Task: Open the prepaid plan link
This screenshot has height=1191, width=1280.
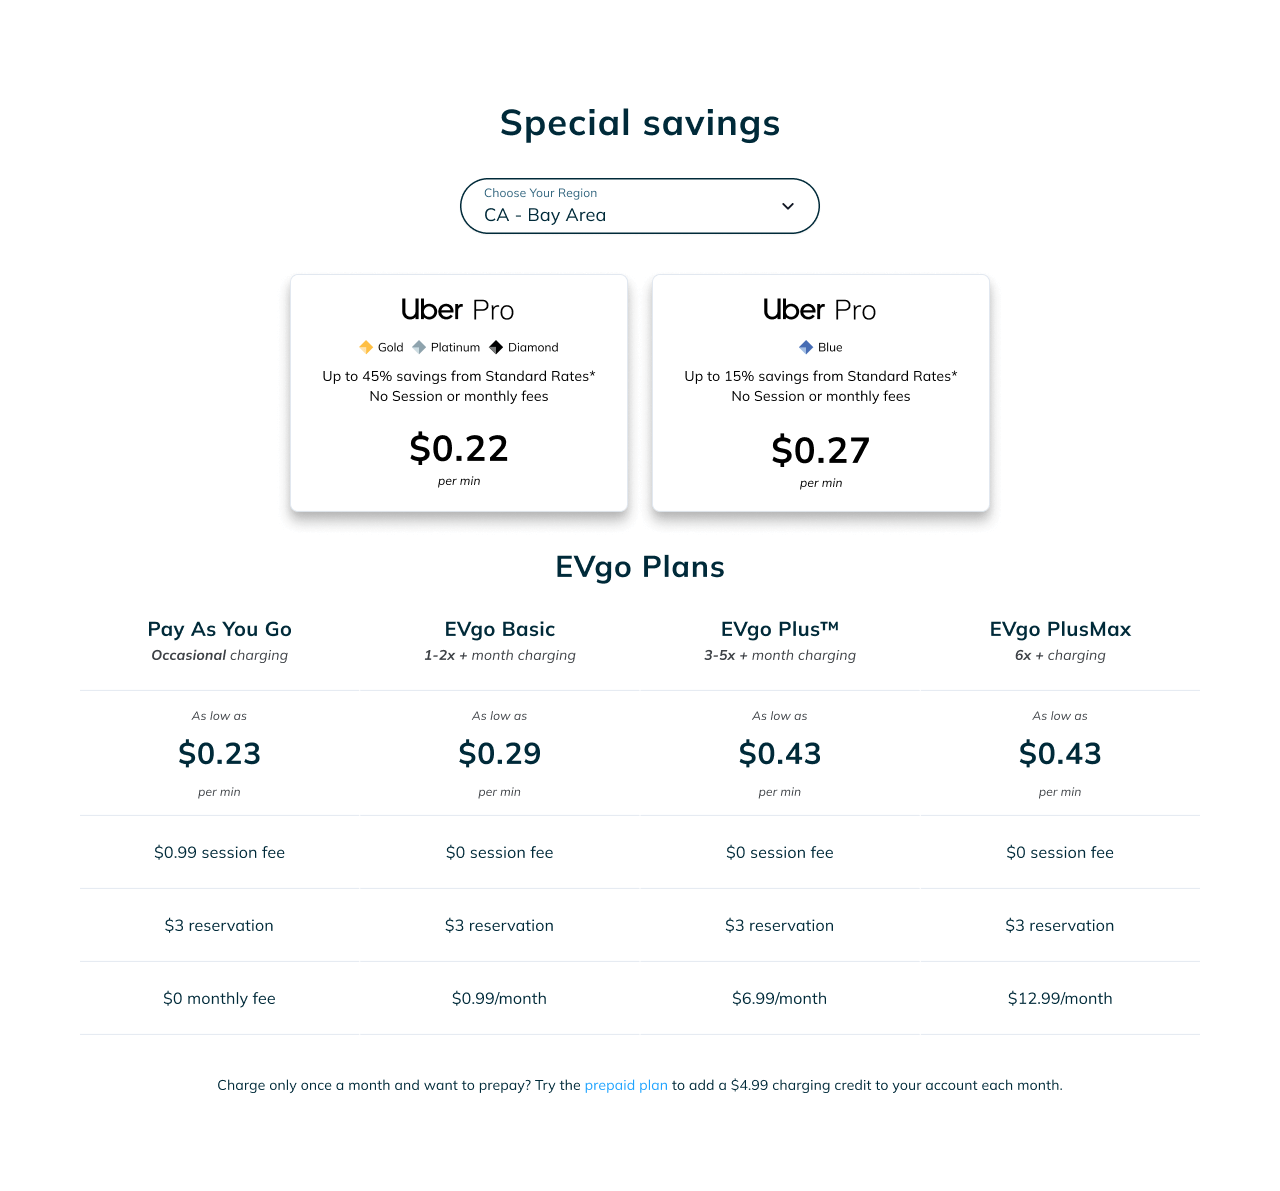Action: [626, 1085]
